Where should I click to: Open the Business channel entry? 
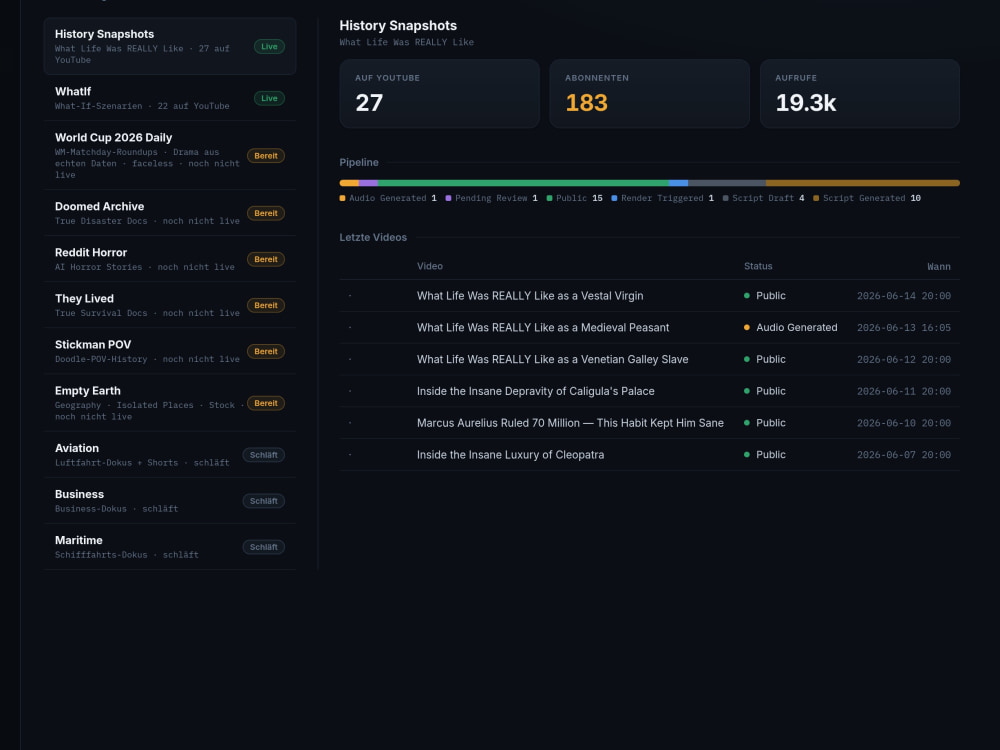(170, 501)
